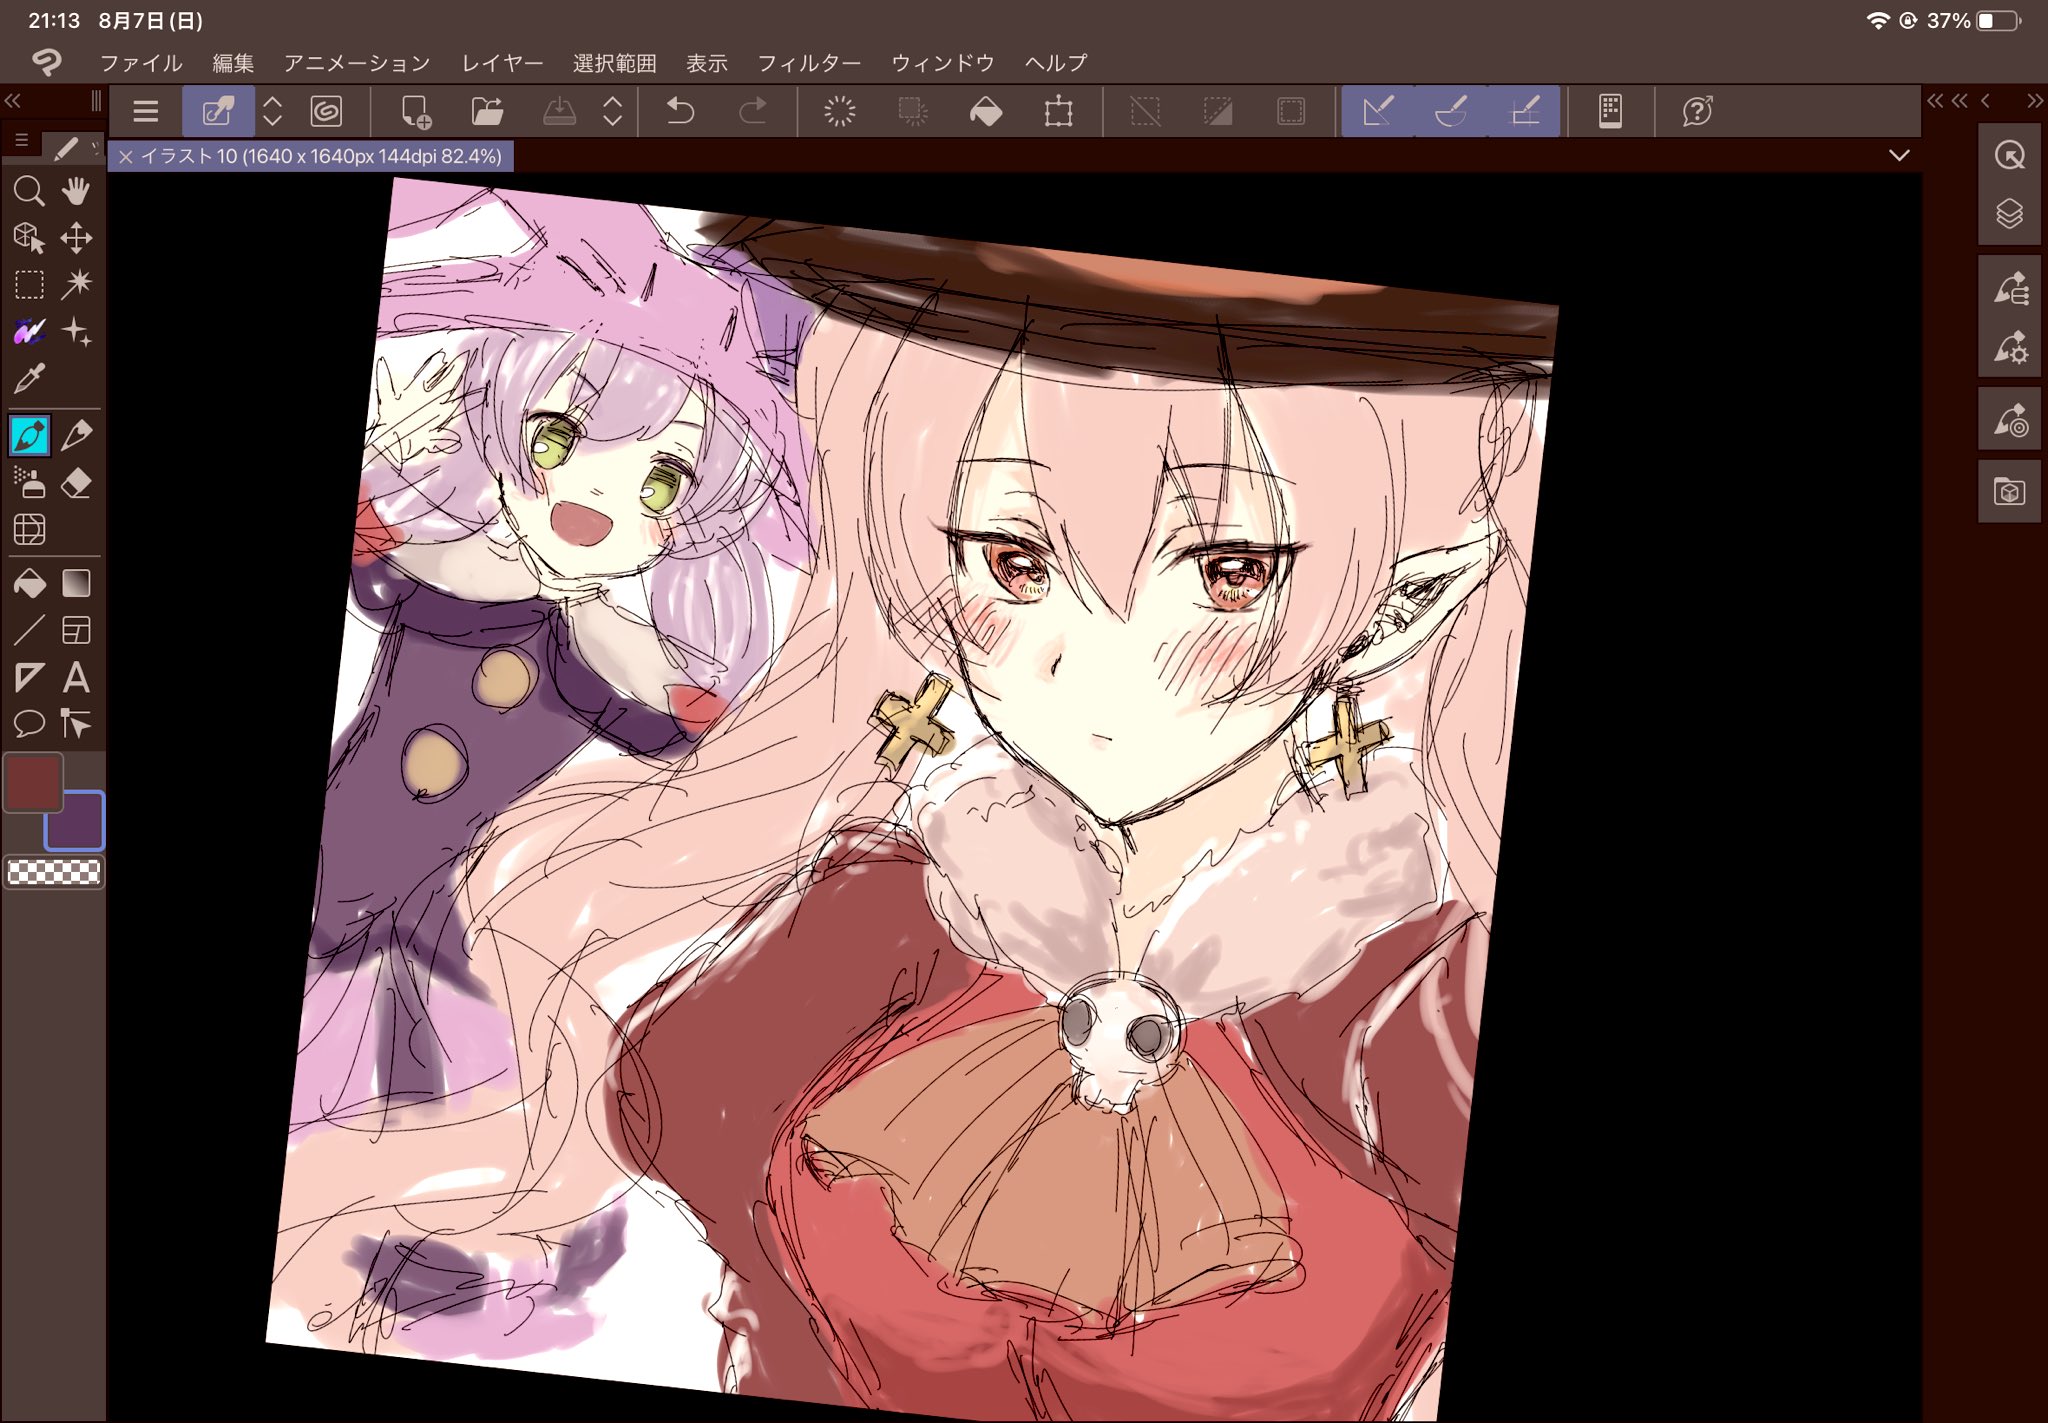
Task: Select the Frame border tool
Action: click(x=76, y=630)
